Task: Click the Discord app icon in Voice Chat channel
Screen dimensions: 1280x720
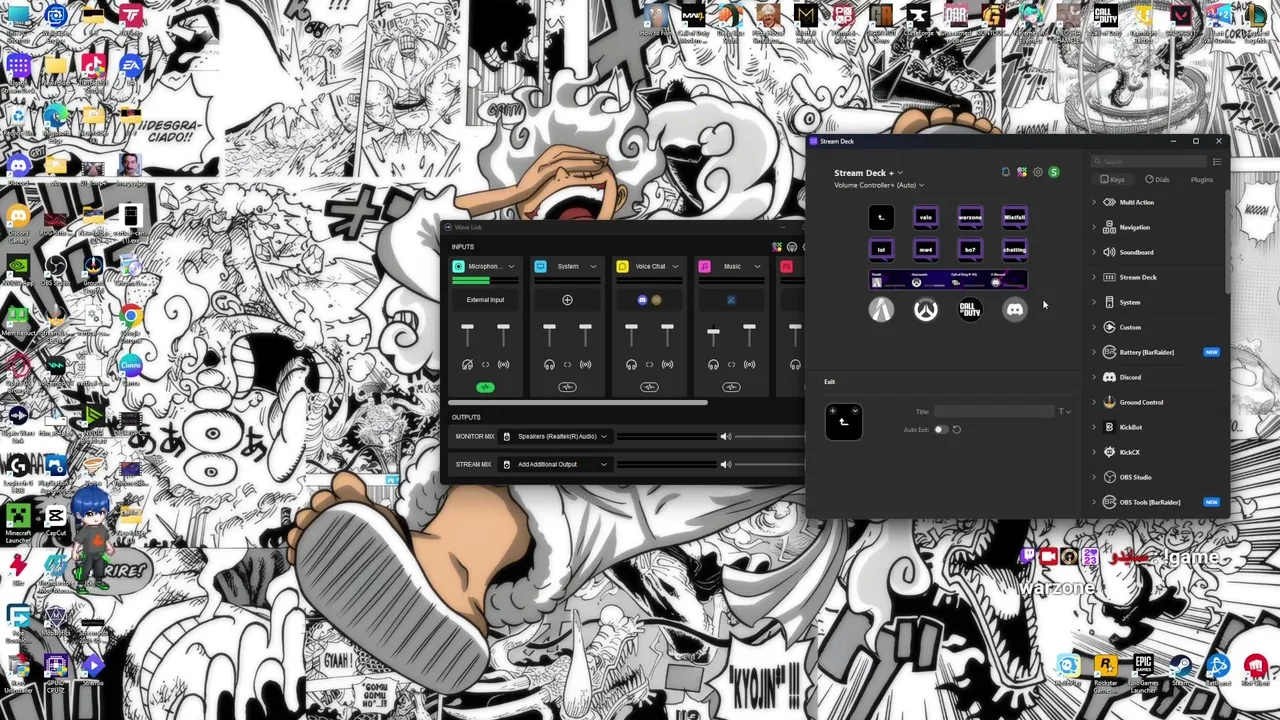Action: (642, 300)
